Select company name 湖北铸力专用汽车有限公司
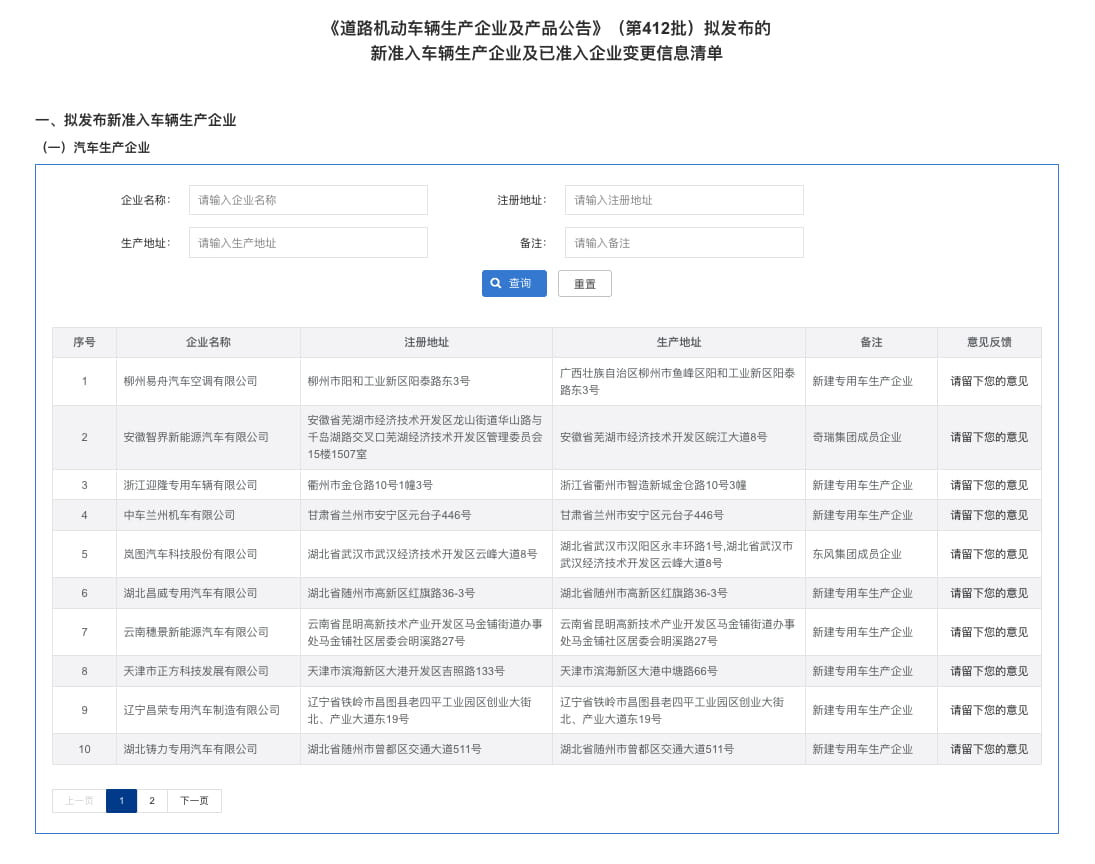This screenshot has height=864, width=1095. (190, 749)
